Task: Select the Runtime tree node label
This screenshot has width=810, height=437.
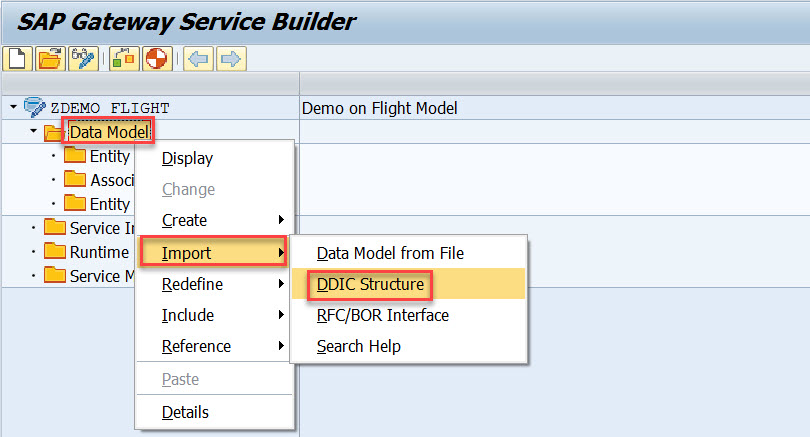Action: point(99,252)
